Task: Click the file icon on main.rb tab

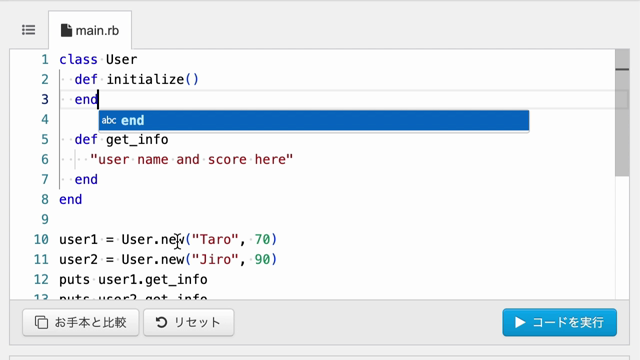Action: pyautogui.click(x=66, y=30)
